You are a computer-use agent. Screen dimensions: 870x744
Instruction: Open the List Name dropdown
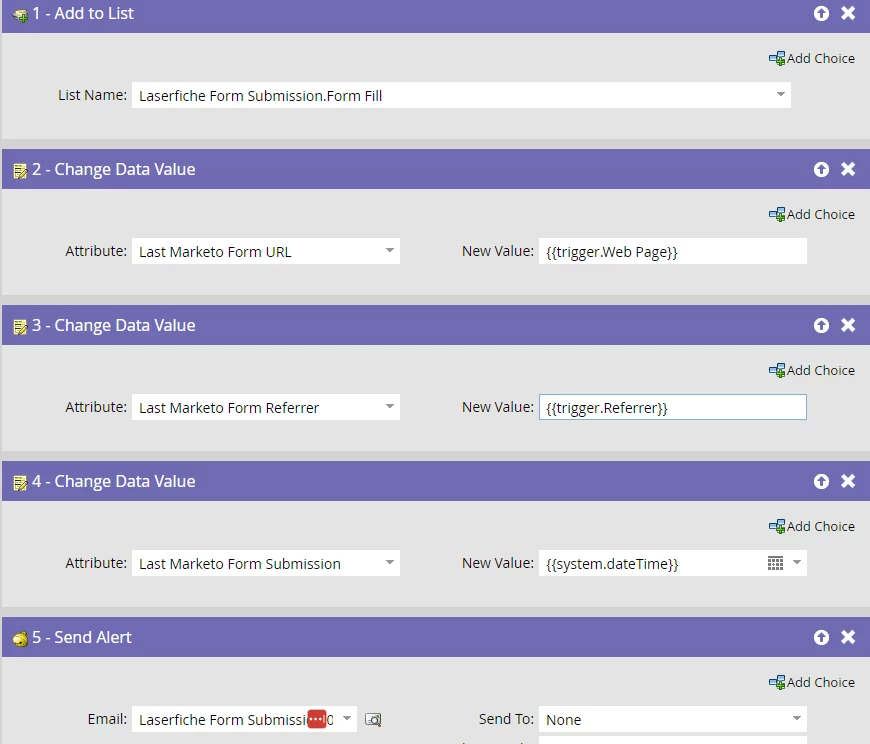[780, 95]
